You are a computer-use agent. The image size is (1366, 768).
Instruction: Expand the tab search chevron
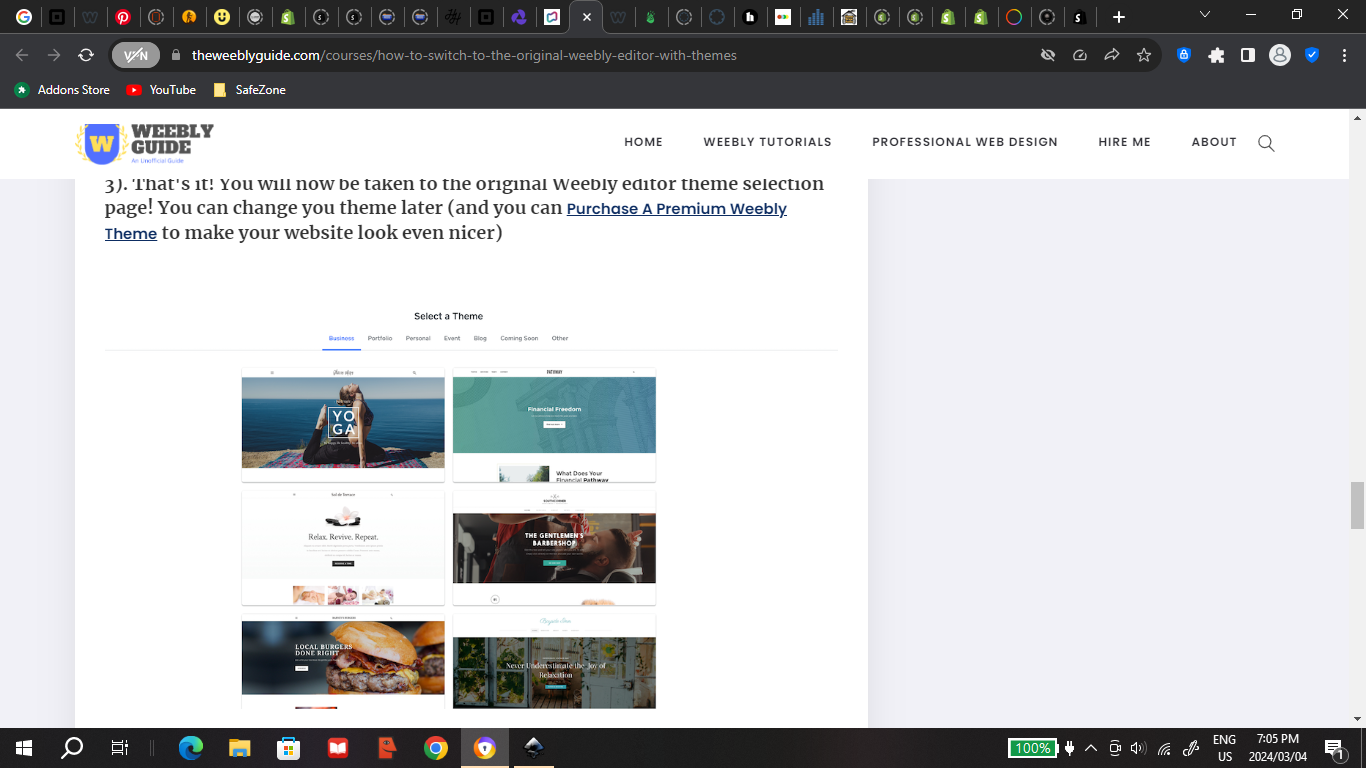pos(1205,15)
